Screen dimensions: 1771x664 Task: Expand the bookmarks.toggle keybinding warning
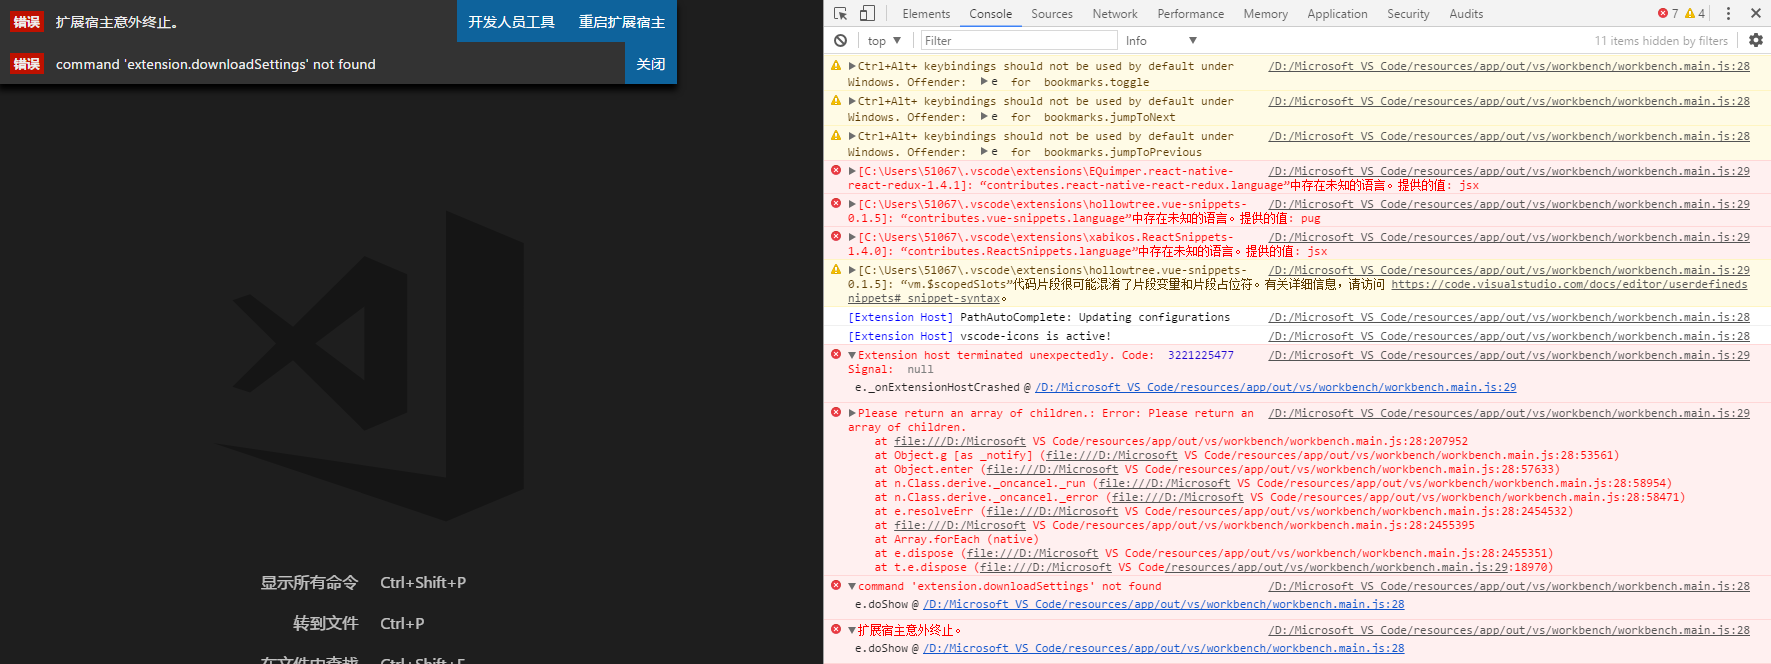(x=852, y=66)
